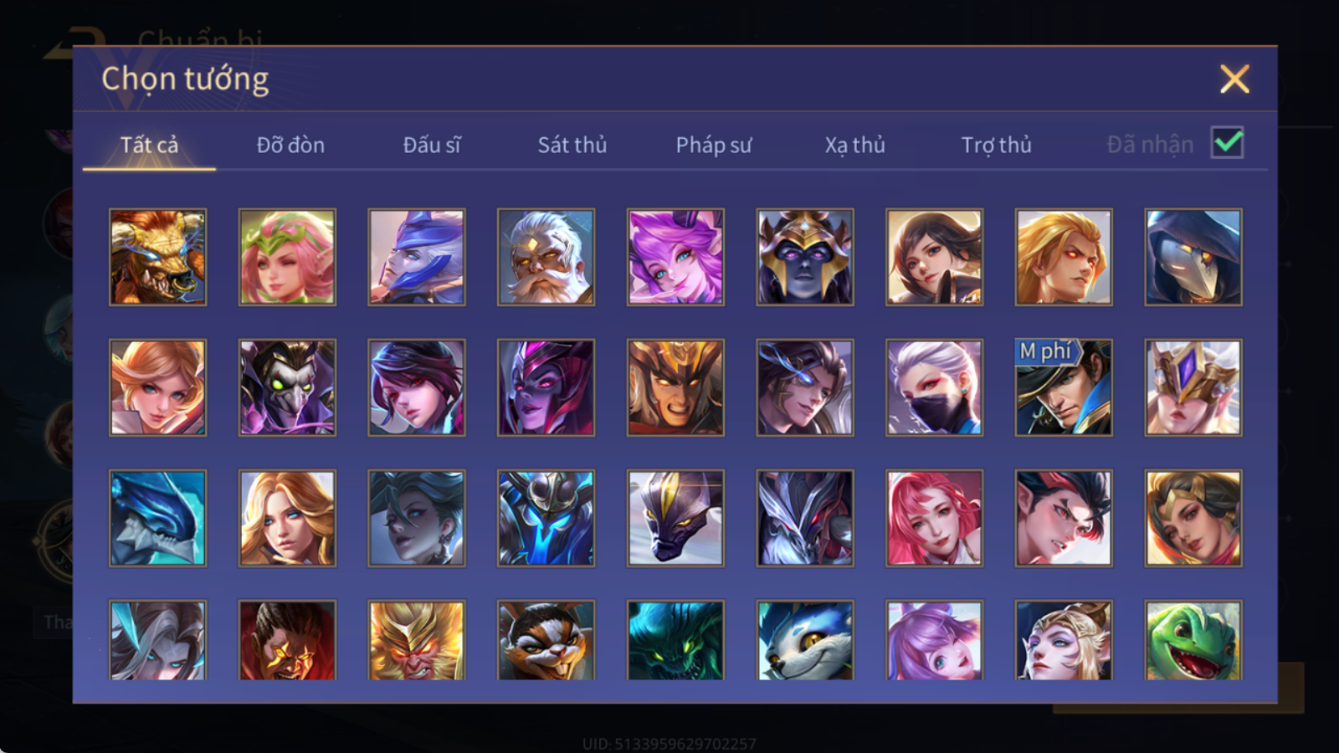Choose the raccoon hero portrait
Viewport: 1339px width, 753px height.
pos(546,640)
